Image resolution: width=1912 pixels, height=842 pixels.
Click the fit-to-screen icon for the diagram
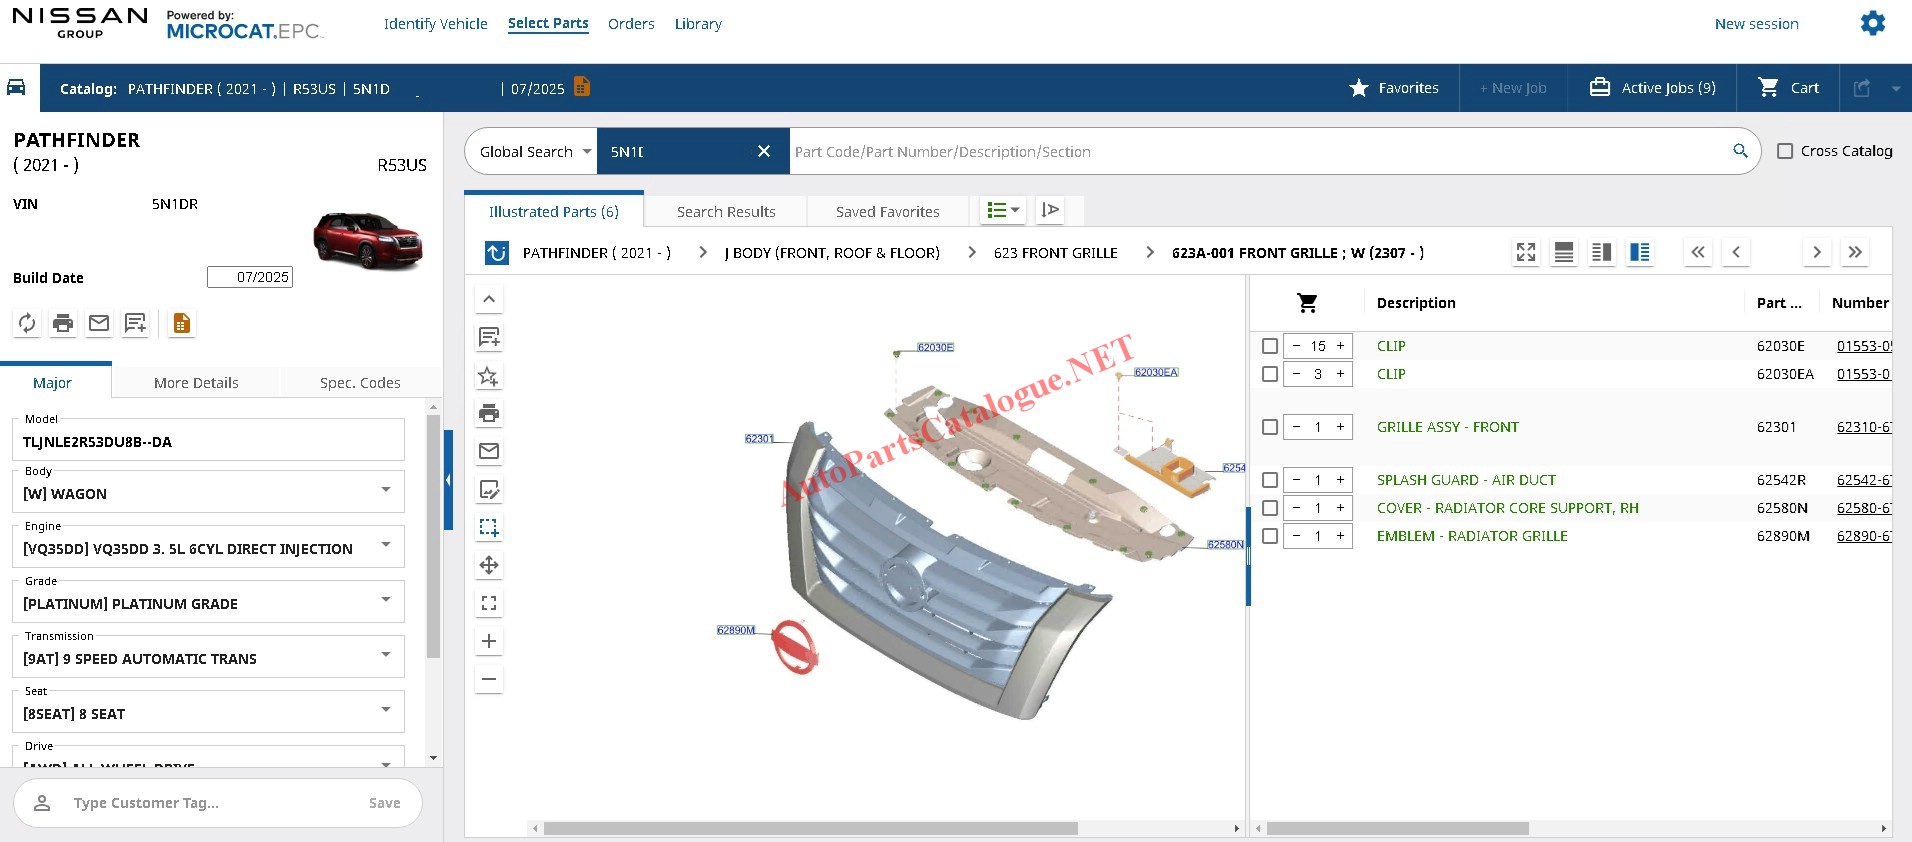click(x=489, y=603)
